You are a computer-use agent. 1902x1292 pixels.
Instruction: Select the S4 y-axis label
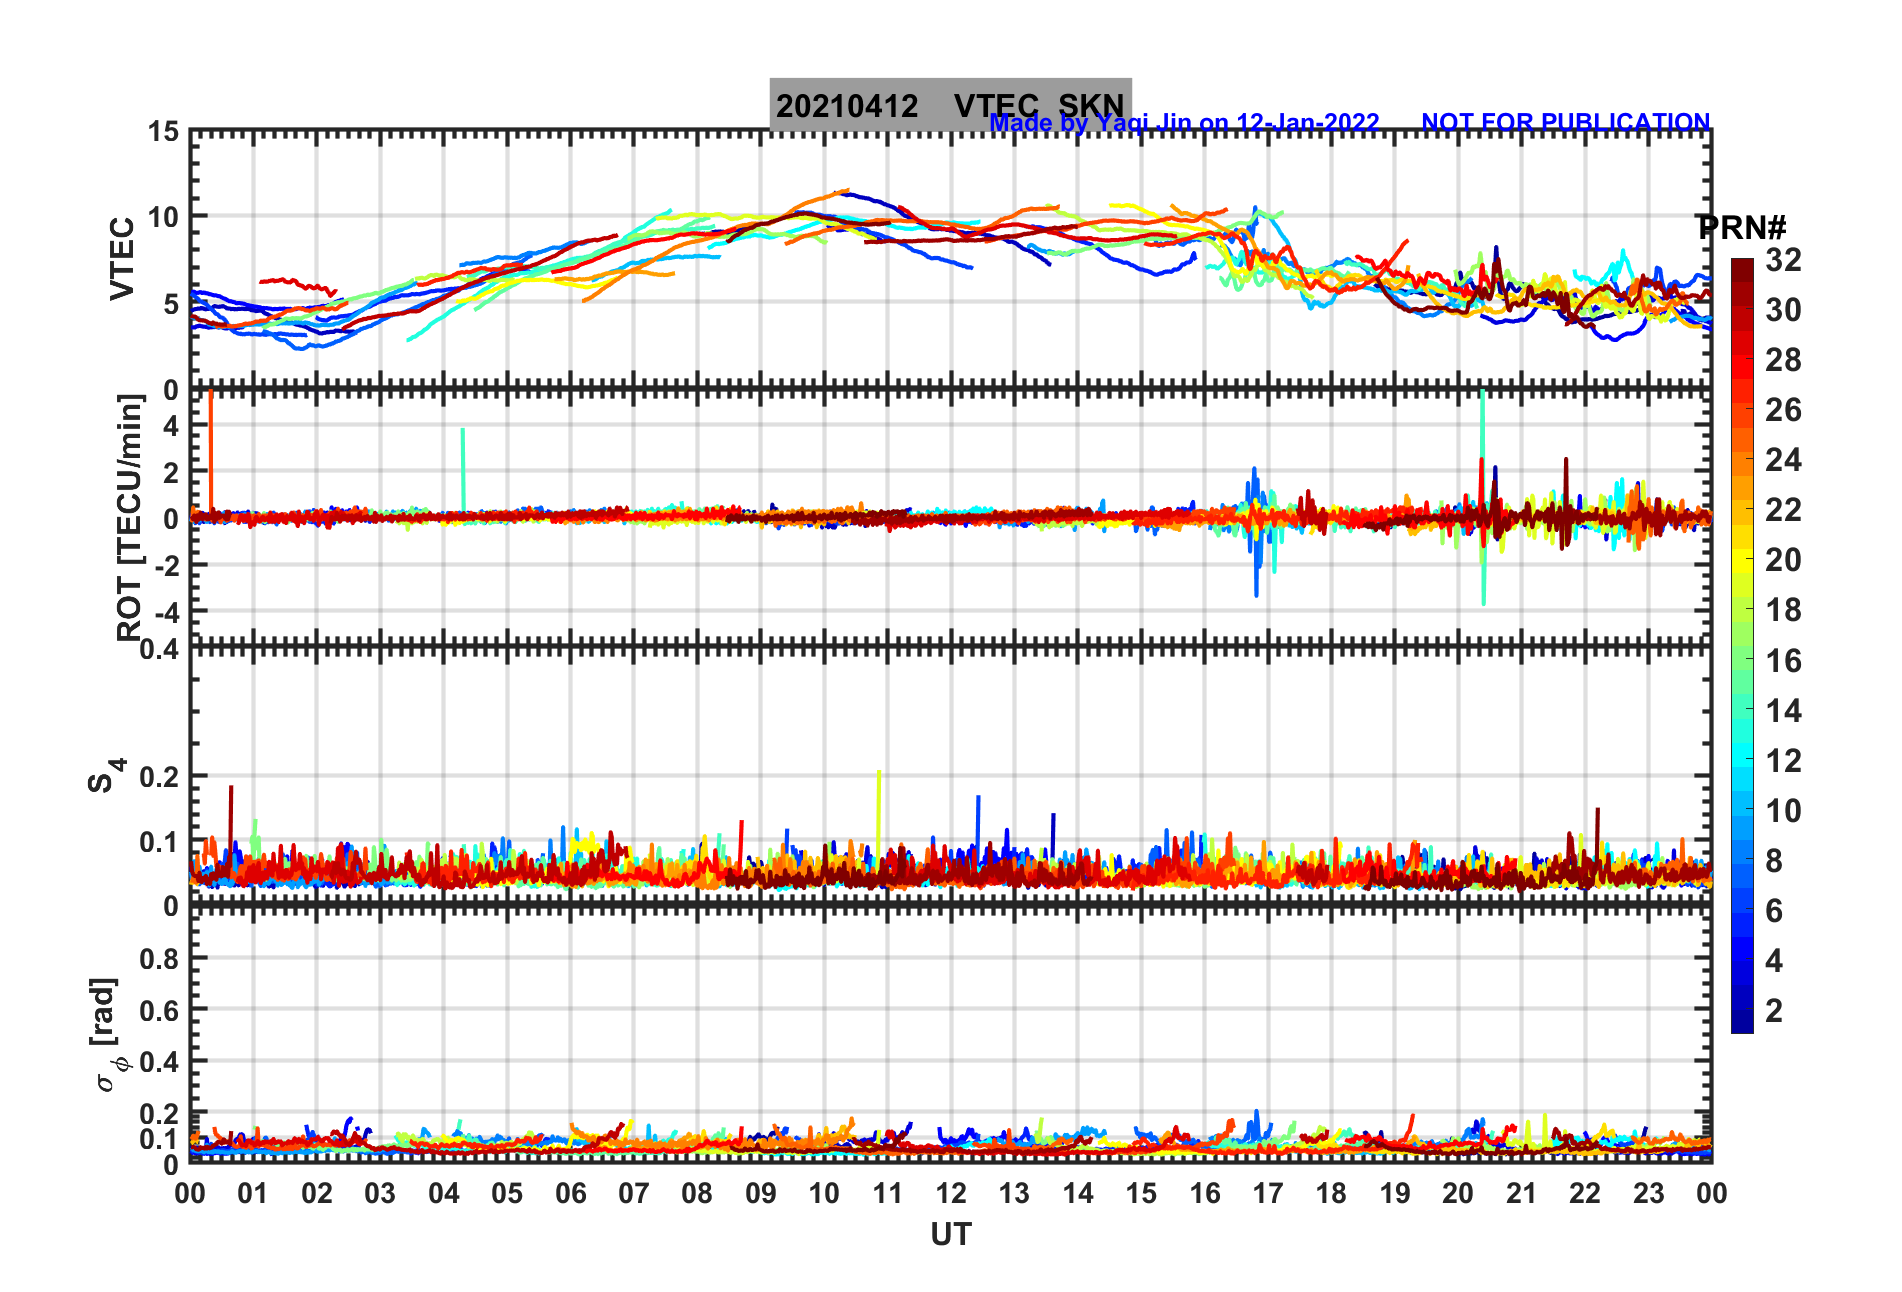pos(105,775)
